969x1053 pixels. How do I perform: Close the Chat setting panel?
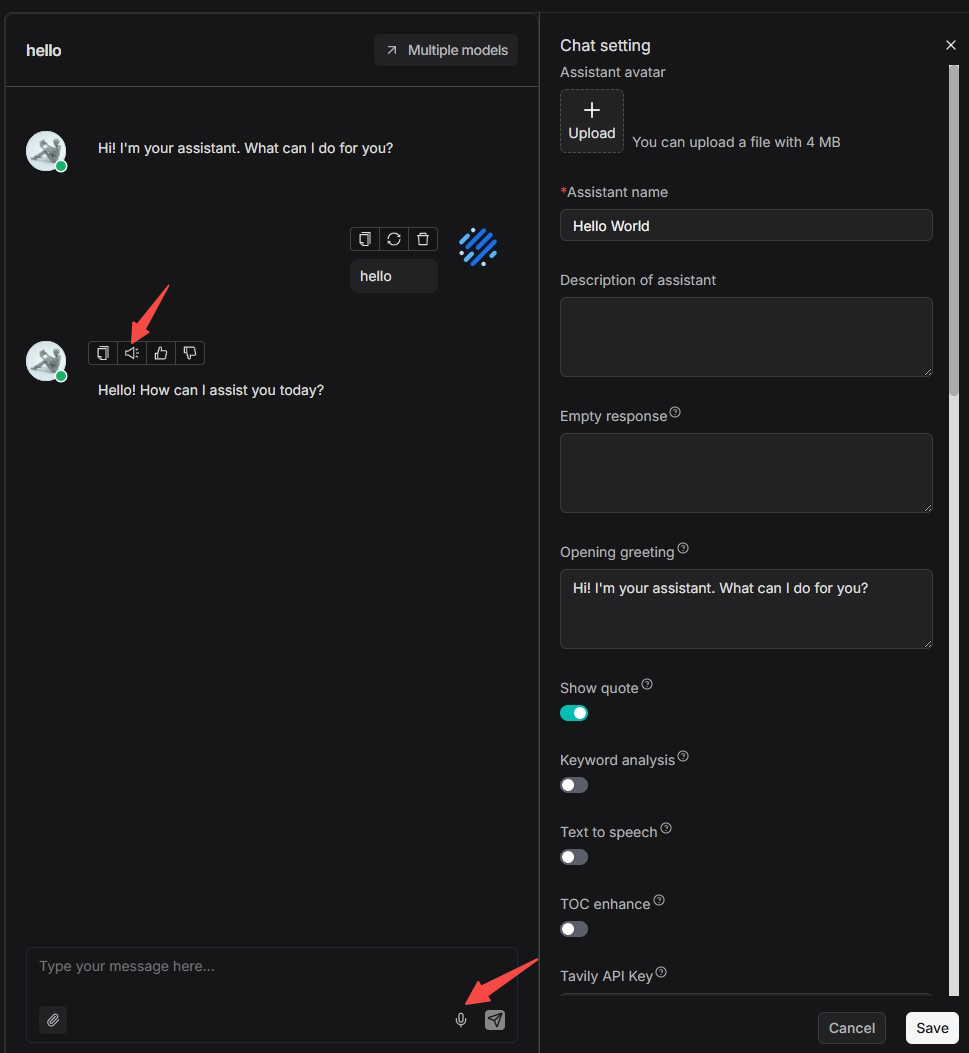pos(951,45)
